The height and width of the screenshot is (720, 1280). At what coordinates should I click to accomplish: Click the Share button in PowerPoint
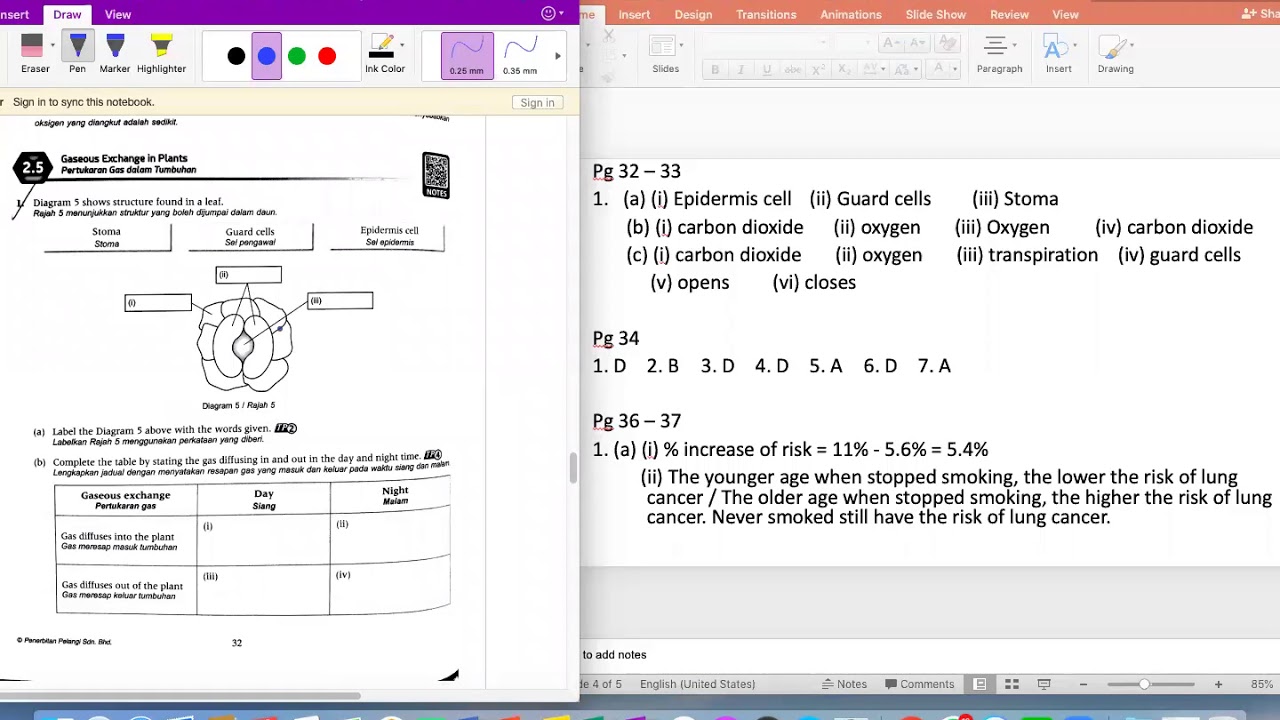[1262, 14]
